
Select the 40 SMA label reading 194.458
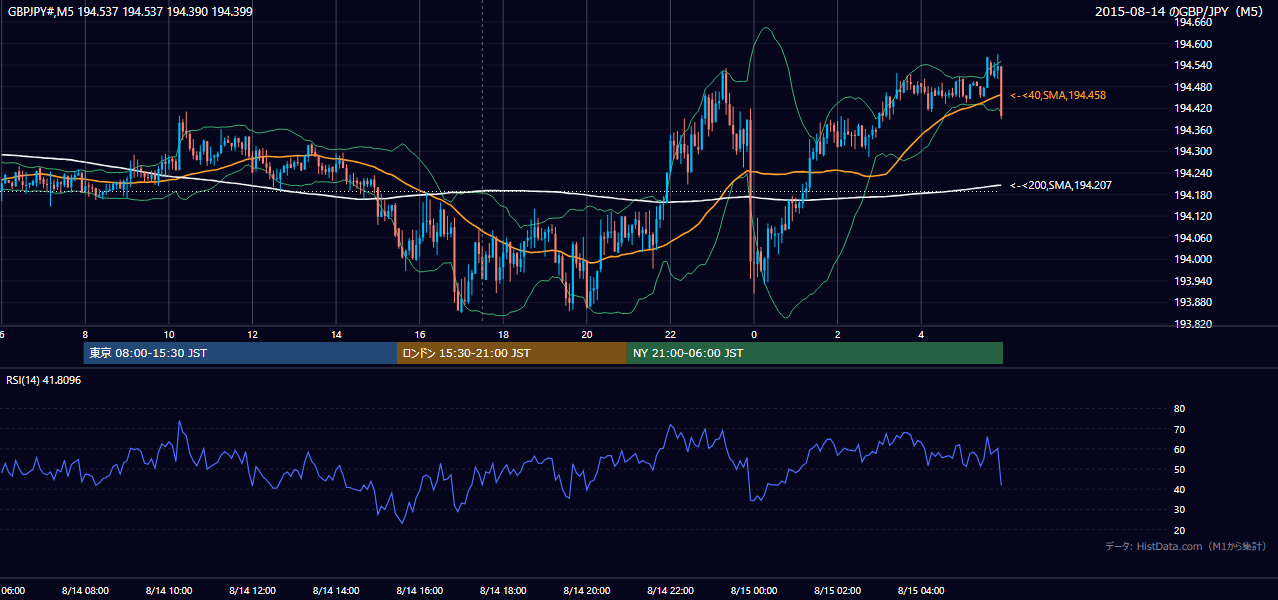(x=1058, y=95)
